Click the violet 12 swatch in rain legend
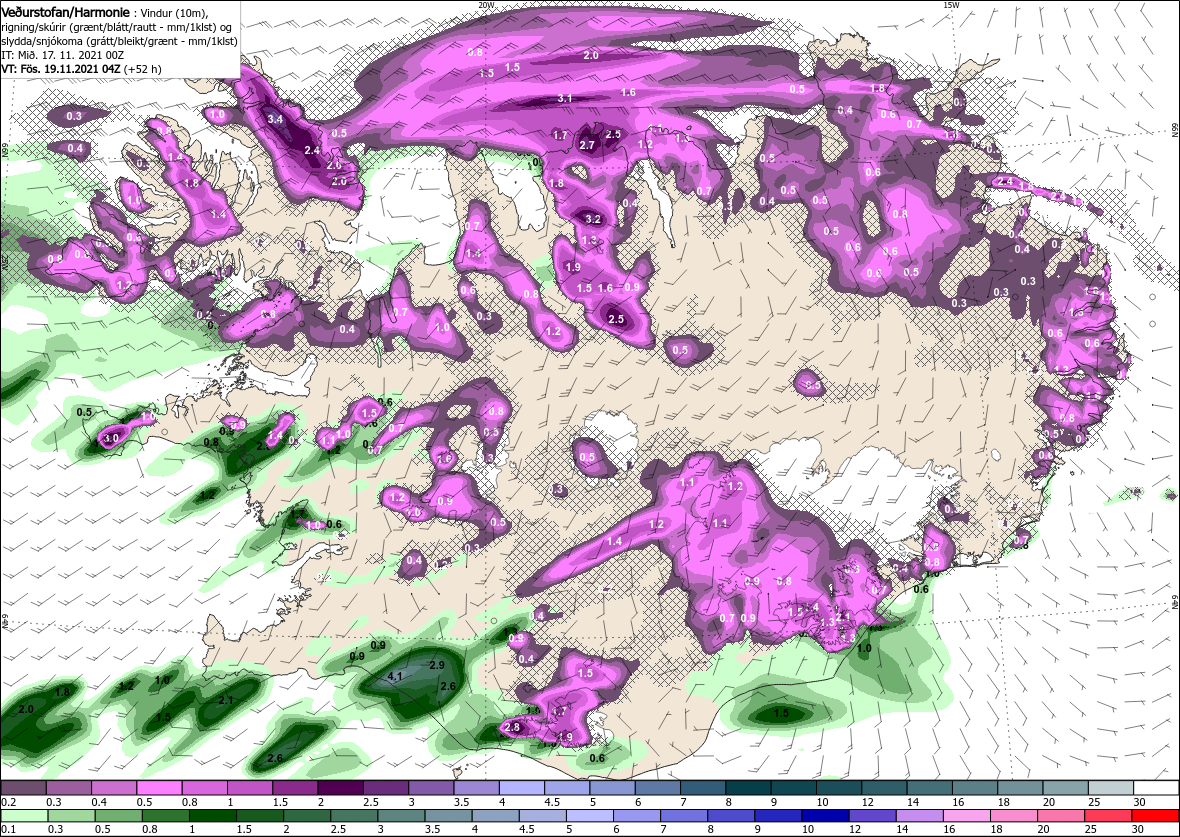The width and height of the screenshot is (1180, 837). click(872, 816)
